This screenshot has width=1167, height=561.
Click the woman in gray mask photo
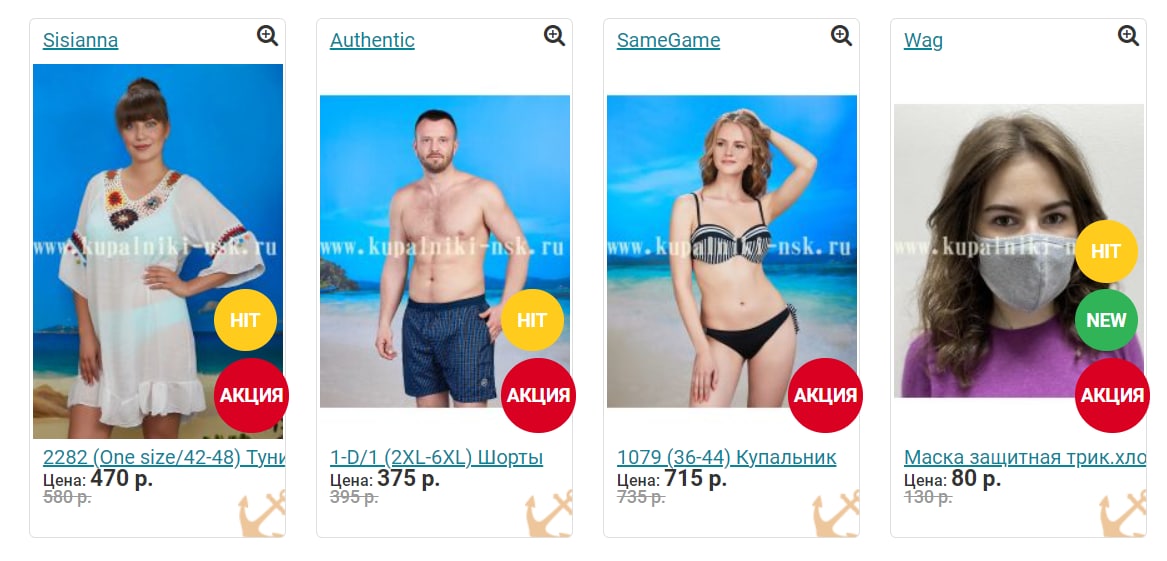(1019, 251)
